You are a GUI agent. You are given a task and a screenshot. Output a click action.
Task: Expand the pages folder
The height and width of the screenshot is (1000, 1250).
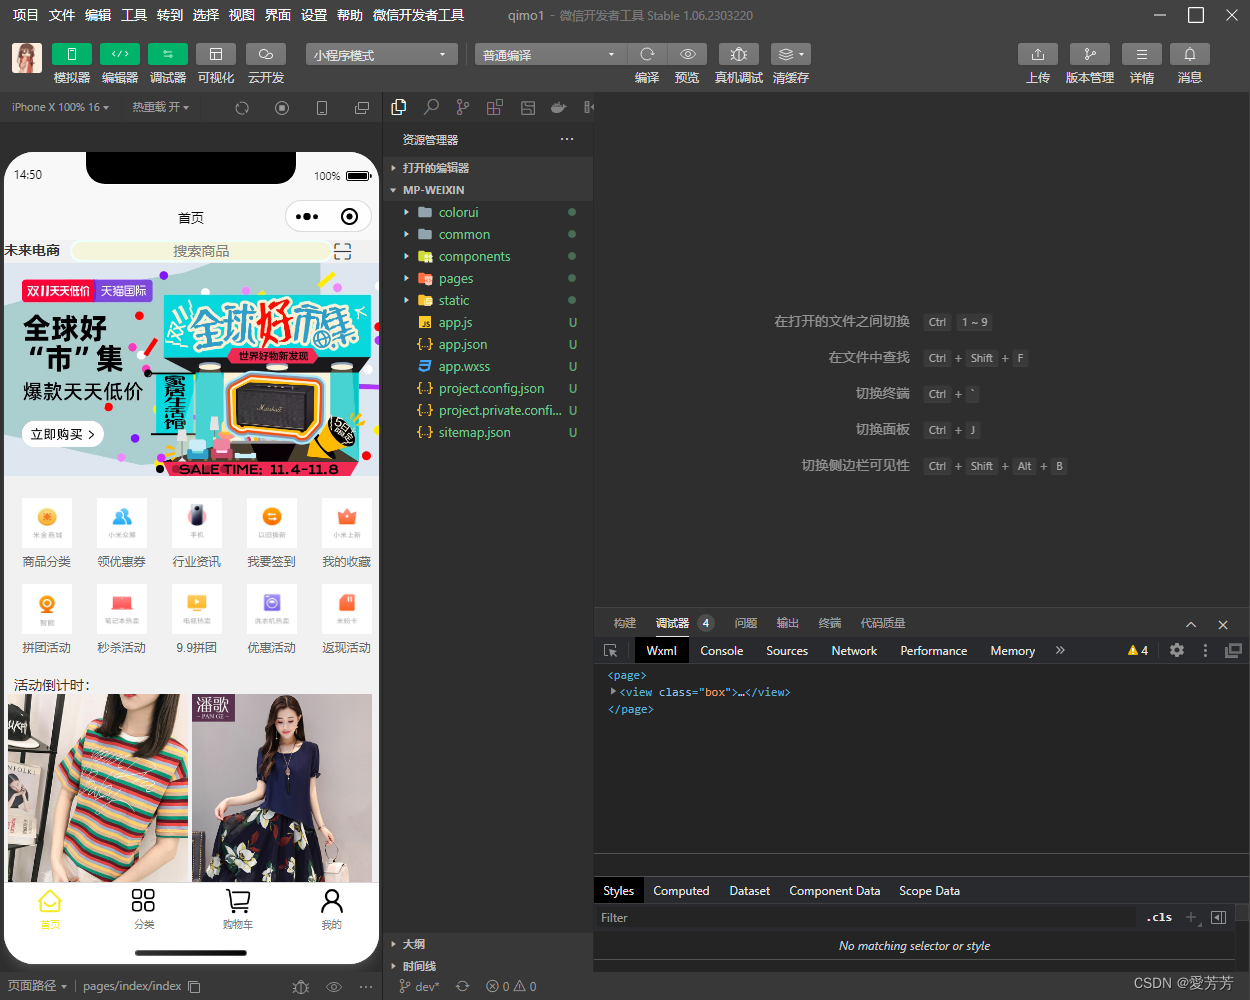pos(489,278)
